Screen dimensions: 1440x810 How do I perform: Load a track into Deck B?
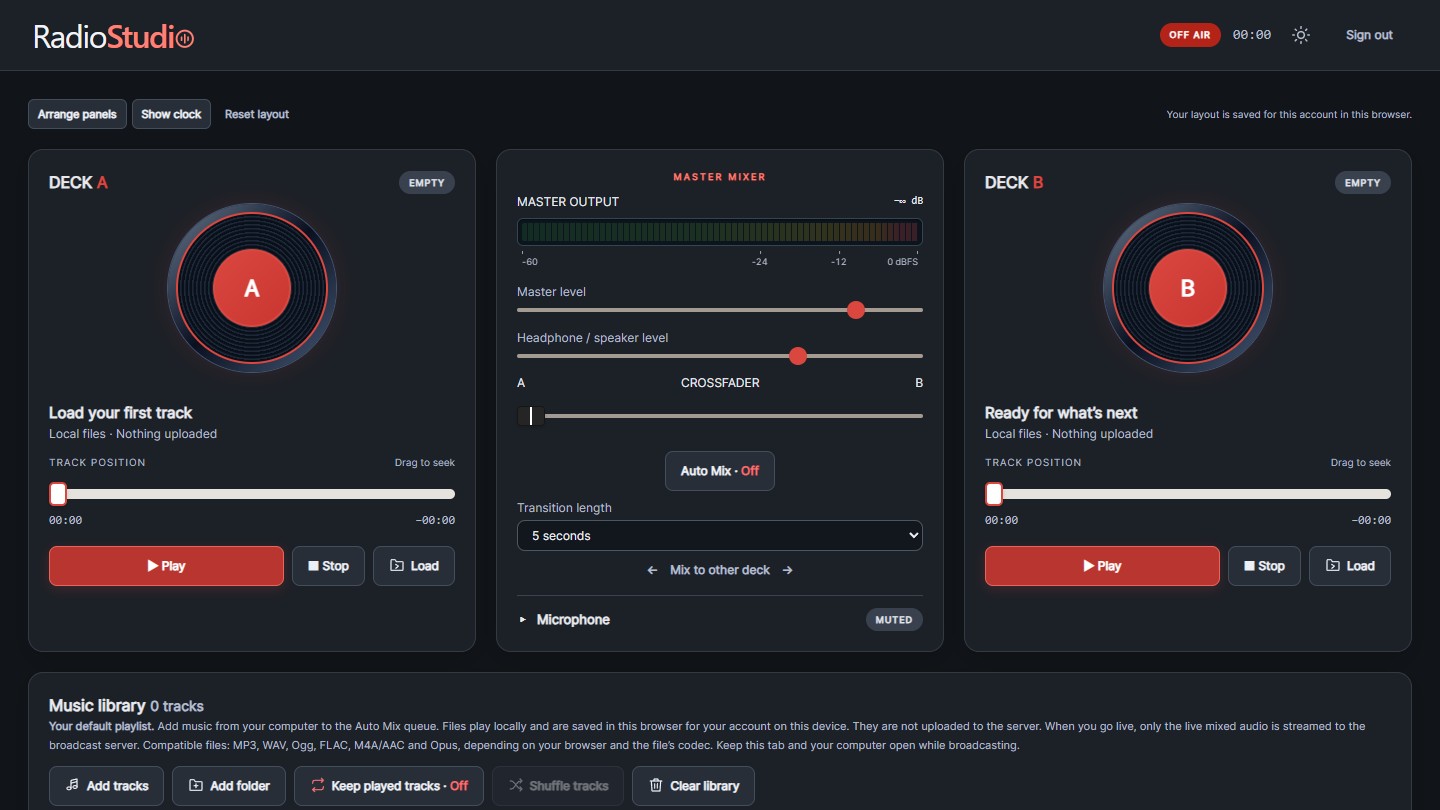coord(1350,566)
